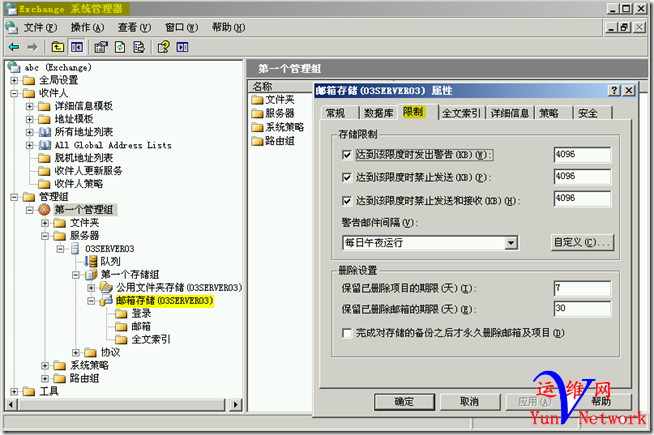The image size is (654, 435).
Task: Click the 取消 button
Action: point(469,402)
